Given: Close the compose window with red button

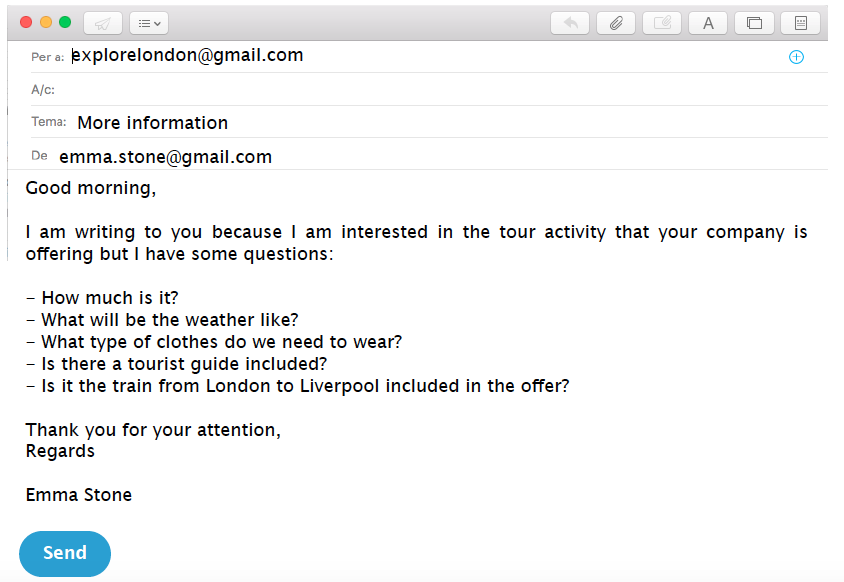Looking at the screenshot, I should tap(26, 22).
